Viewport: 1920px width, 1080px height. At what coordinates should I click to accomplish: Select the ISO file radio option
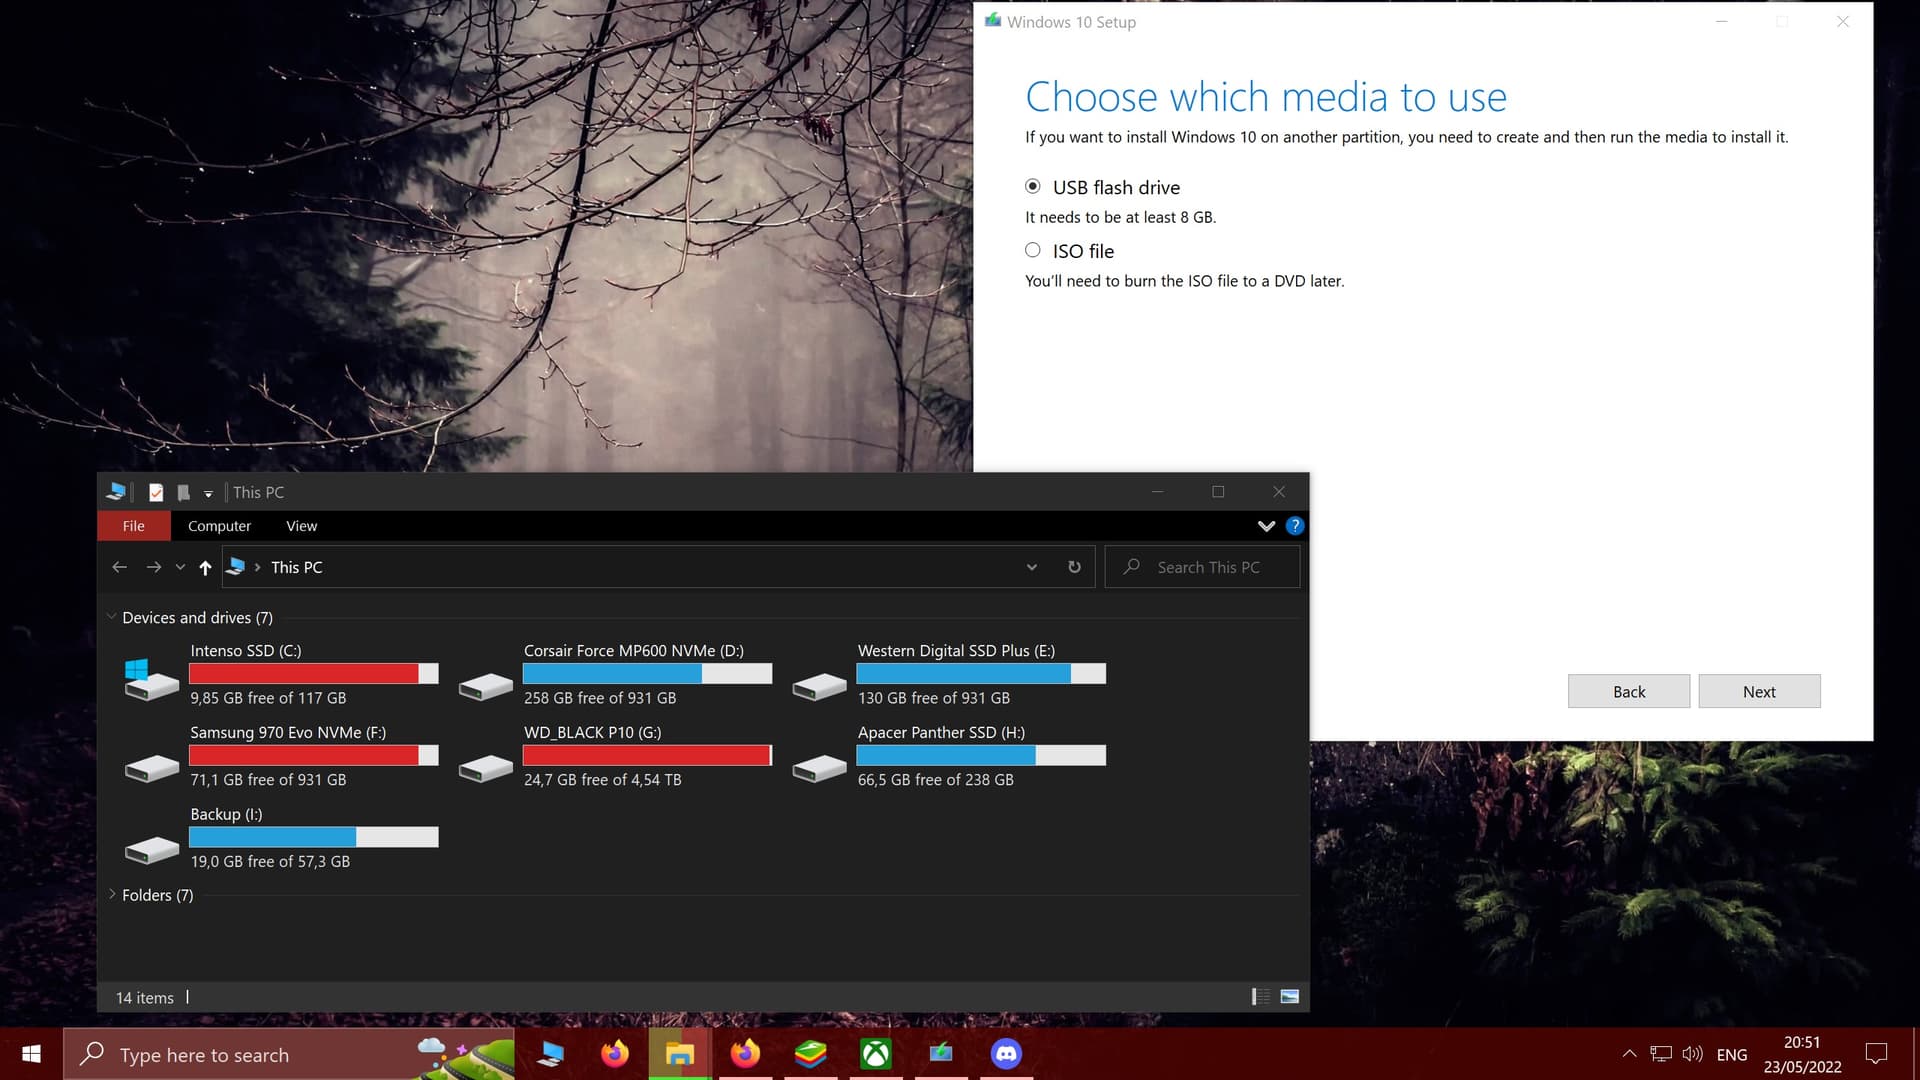click(x=1033, y=250)
